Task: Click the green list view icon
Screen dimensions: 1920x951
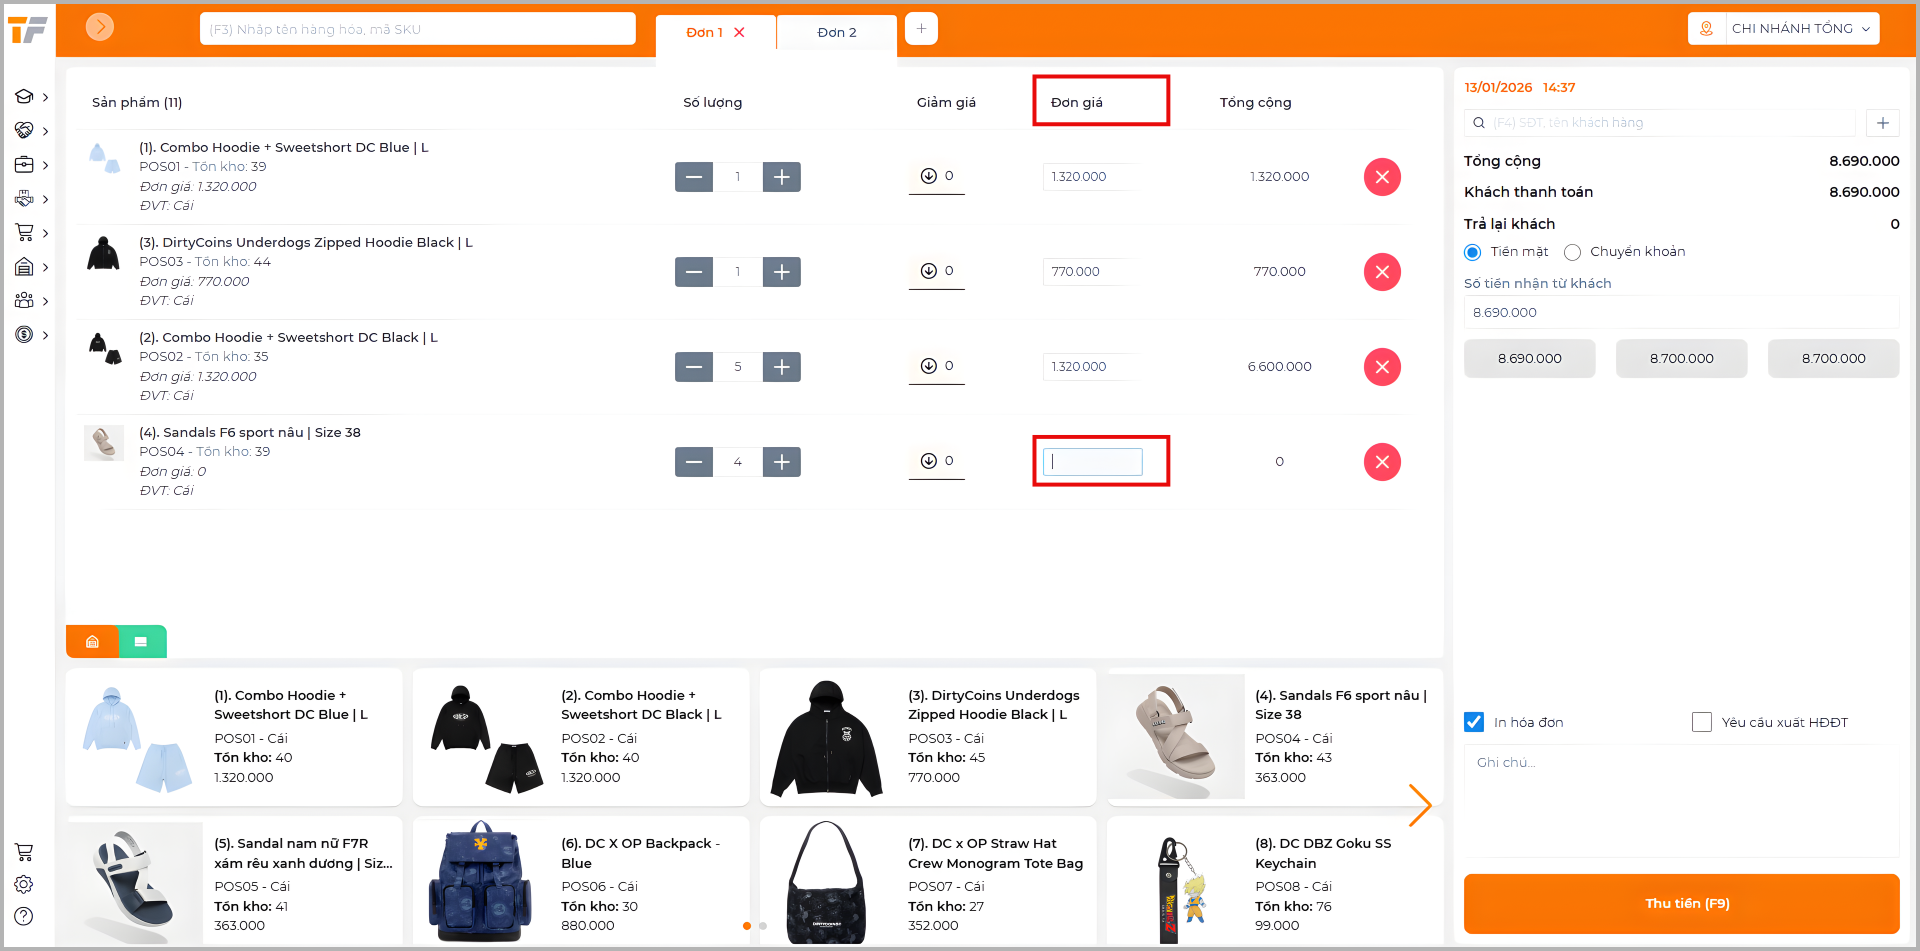Action: [141, 642]
